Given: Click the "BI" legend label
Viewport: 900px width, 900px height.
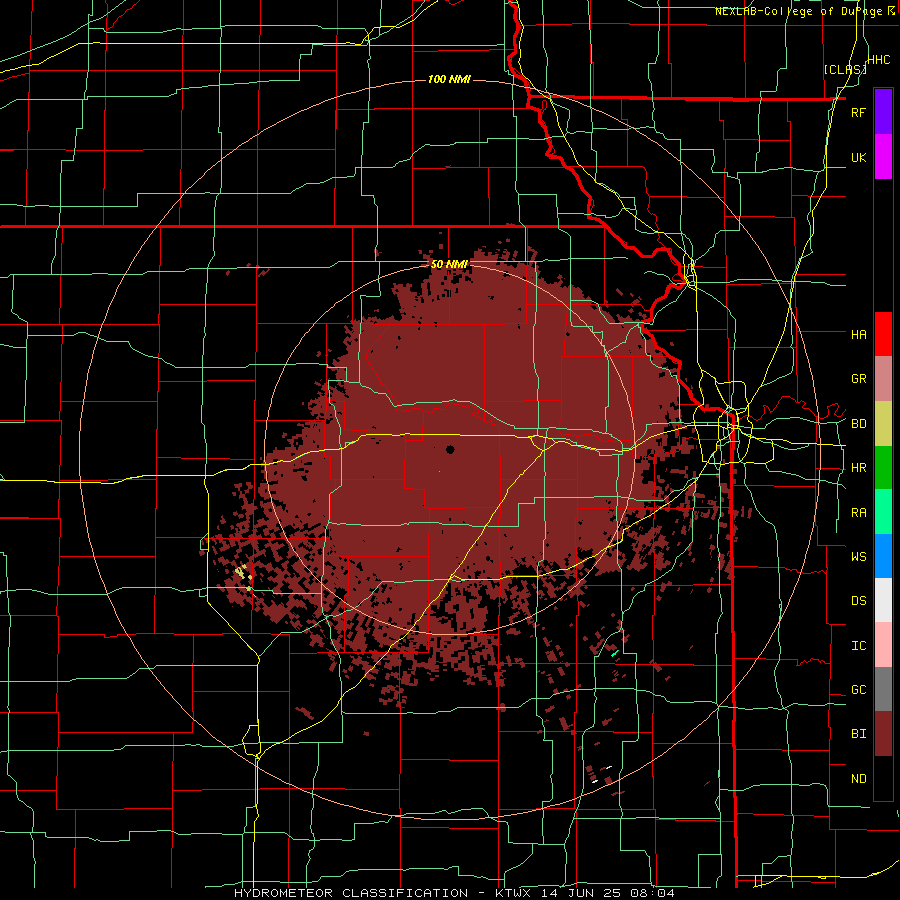Looking at the screenshot, I should (x=858, y=734).
